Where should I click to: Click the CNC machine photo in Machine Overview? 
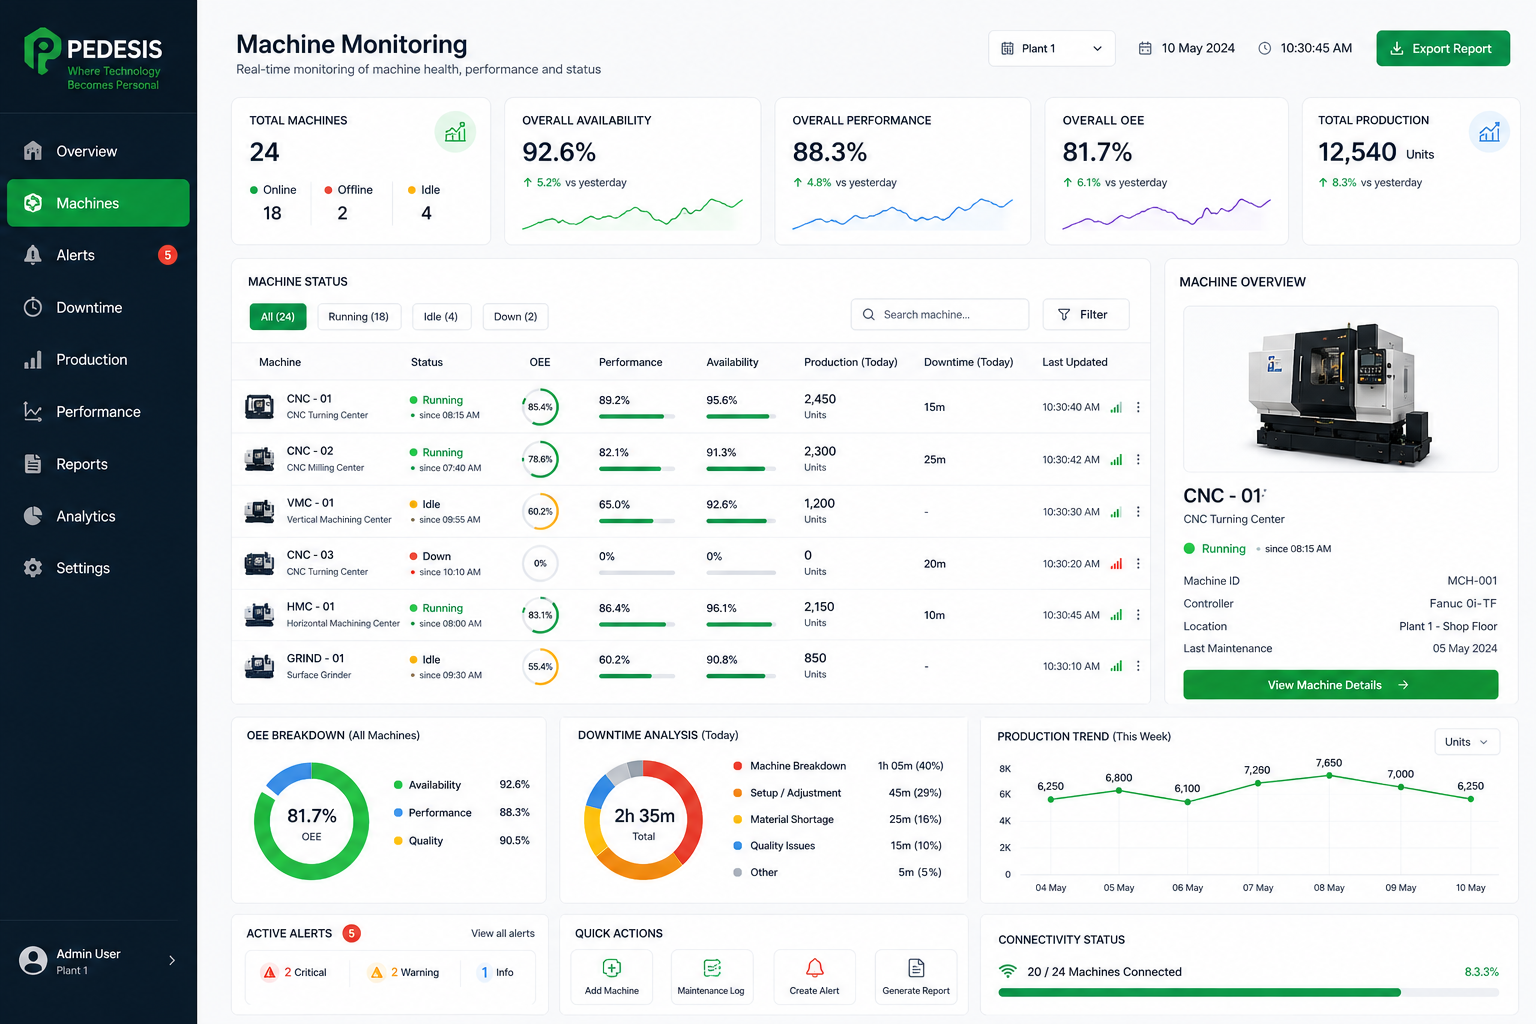(x=1340, y=388)
